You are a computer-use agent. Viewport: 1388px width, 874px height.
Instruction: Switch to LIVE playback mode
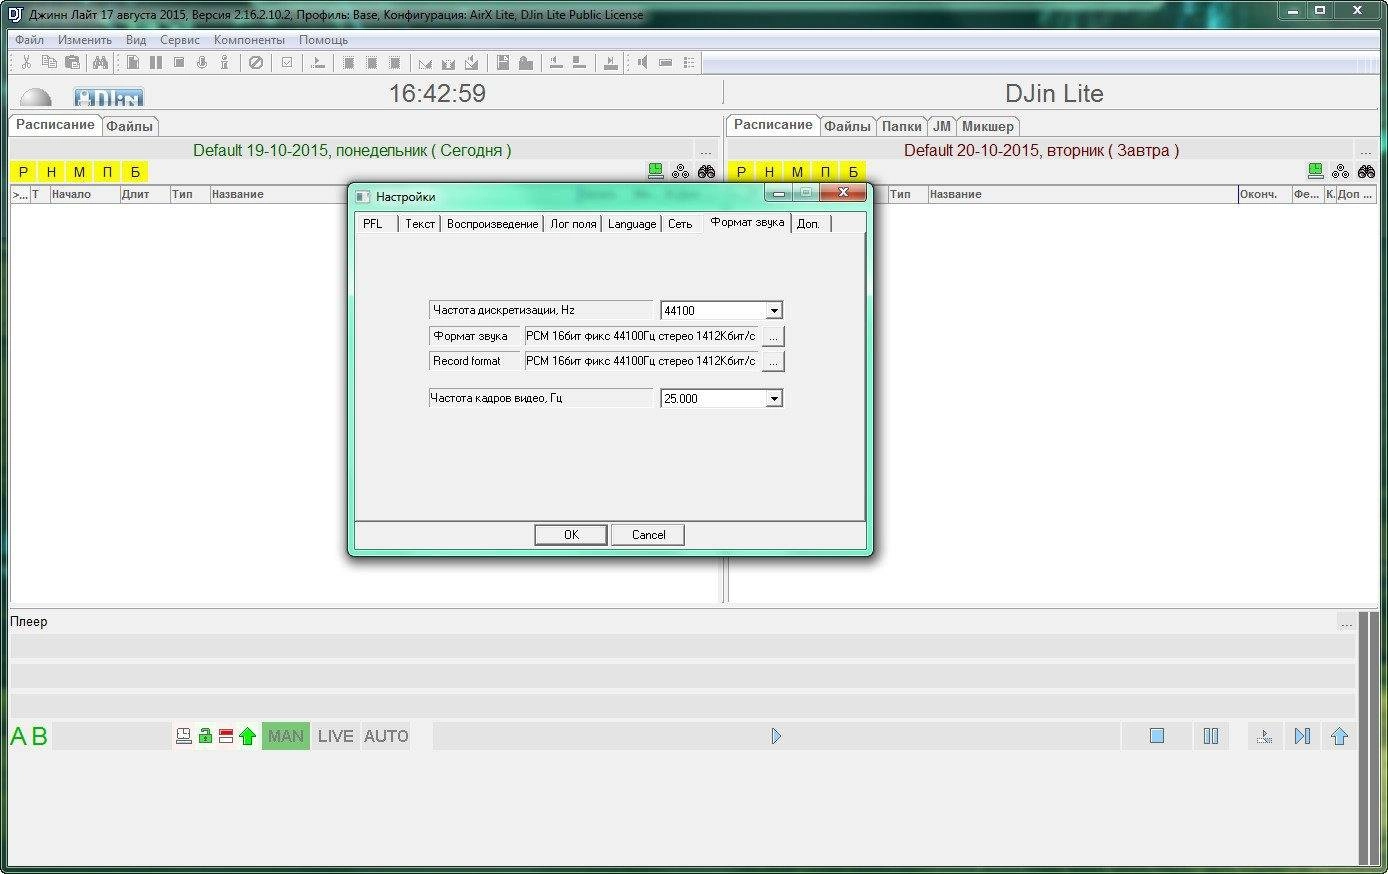coord(336,736)
